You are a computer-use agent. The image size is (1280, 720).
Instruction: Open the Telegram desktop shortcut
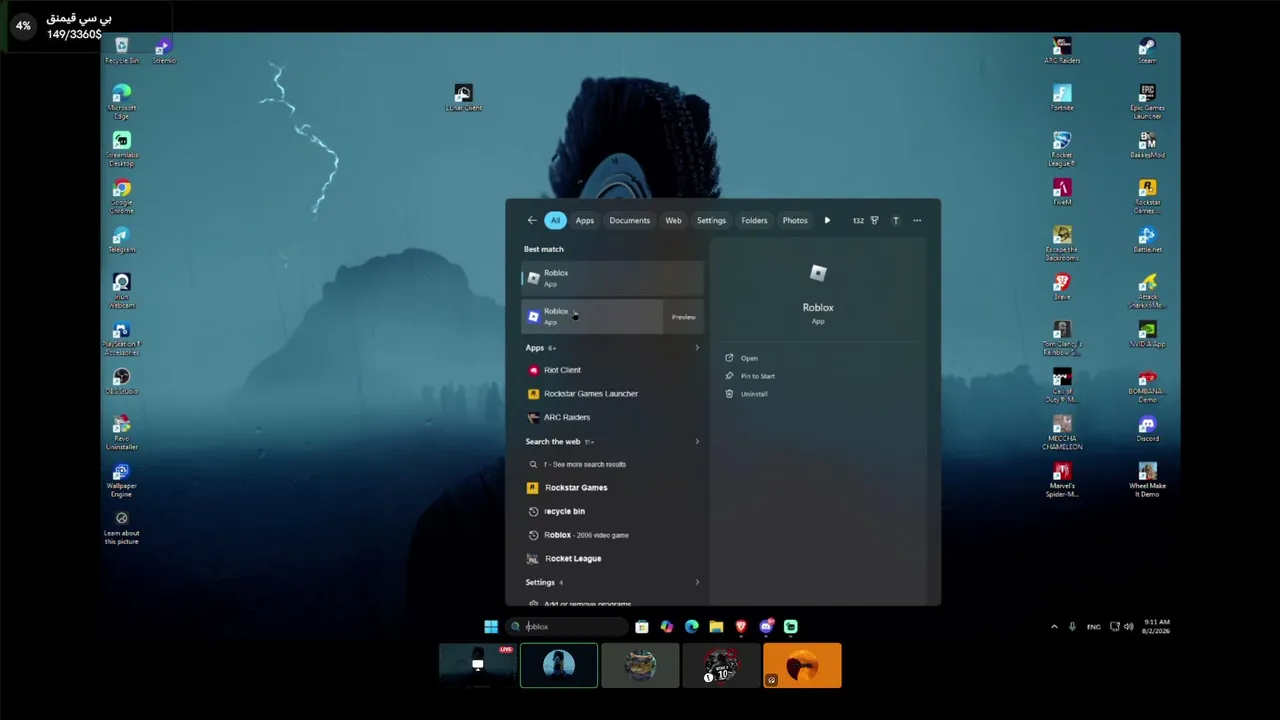tap(122, 240)
